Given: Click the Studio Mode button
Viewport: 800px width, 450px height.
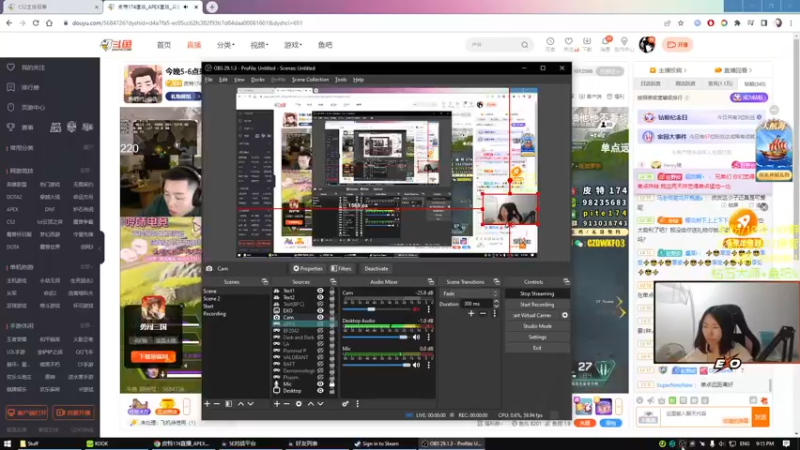Looking at the screenshot, I should 537,326.
